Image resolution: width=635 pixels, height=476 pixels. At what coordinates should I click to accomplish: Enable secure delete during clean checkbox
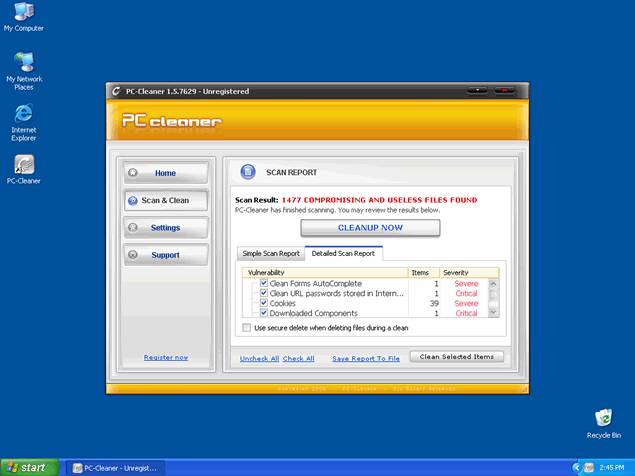click(248, 327)
